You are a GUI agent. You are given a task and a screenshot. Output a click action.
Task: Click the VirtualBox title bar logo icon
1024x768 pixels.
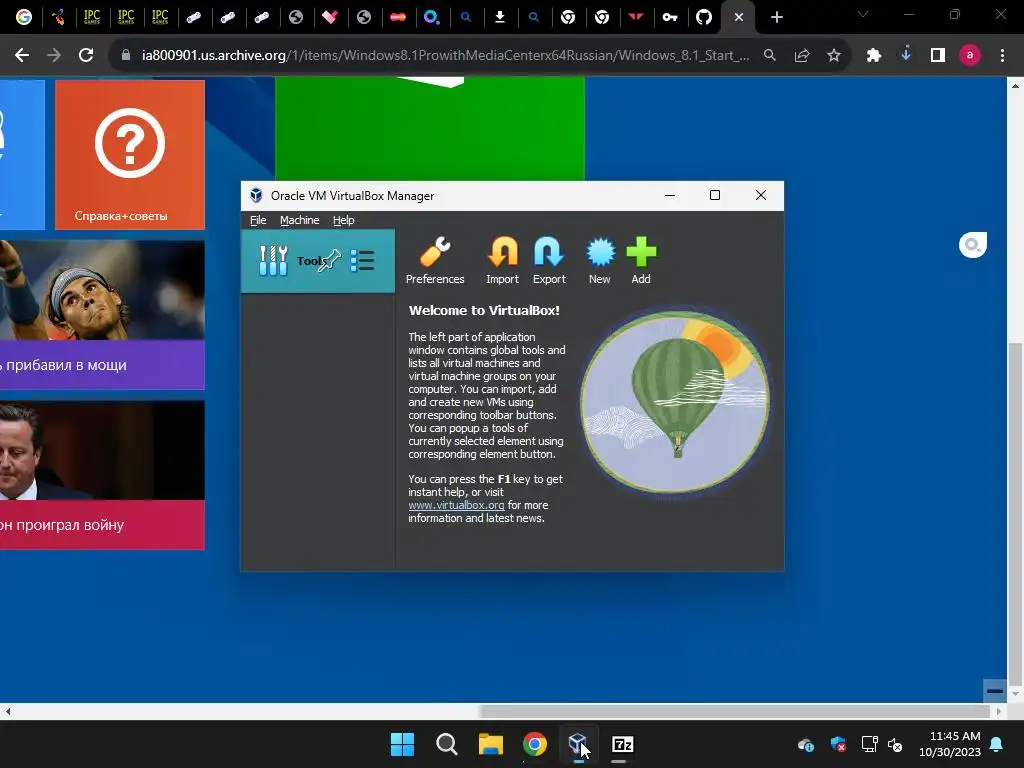pyautogui.click(x=256, y=195)
